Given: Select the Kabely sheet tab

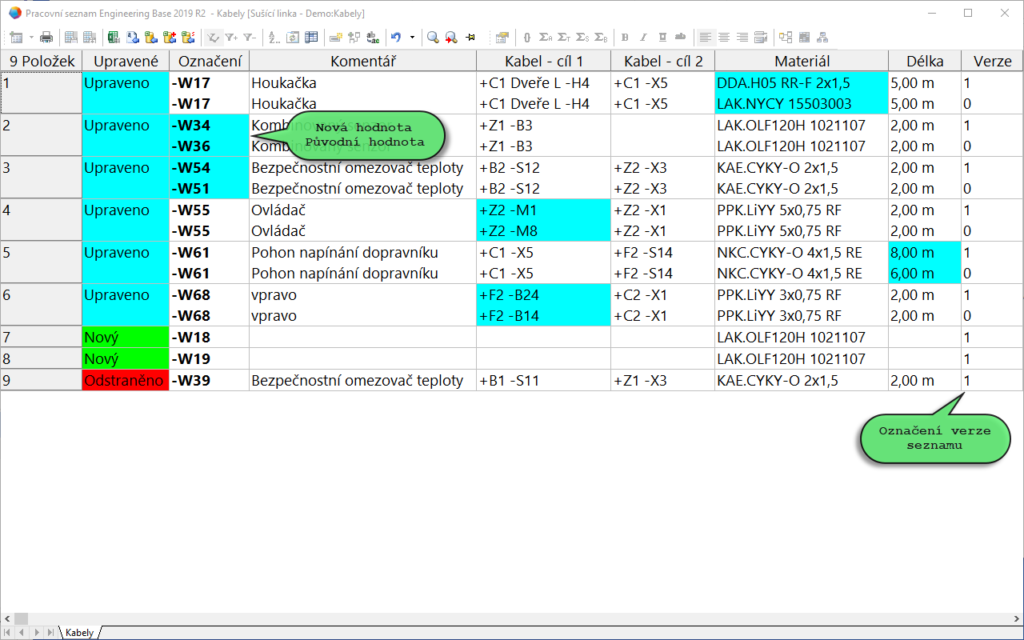Looking at the screenshot, I should tap(80, 632).
